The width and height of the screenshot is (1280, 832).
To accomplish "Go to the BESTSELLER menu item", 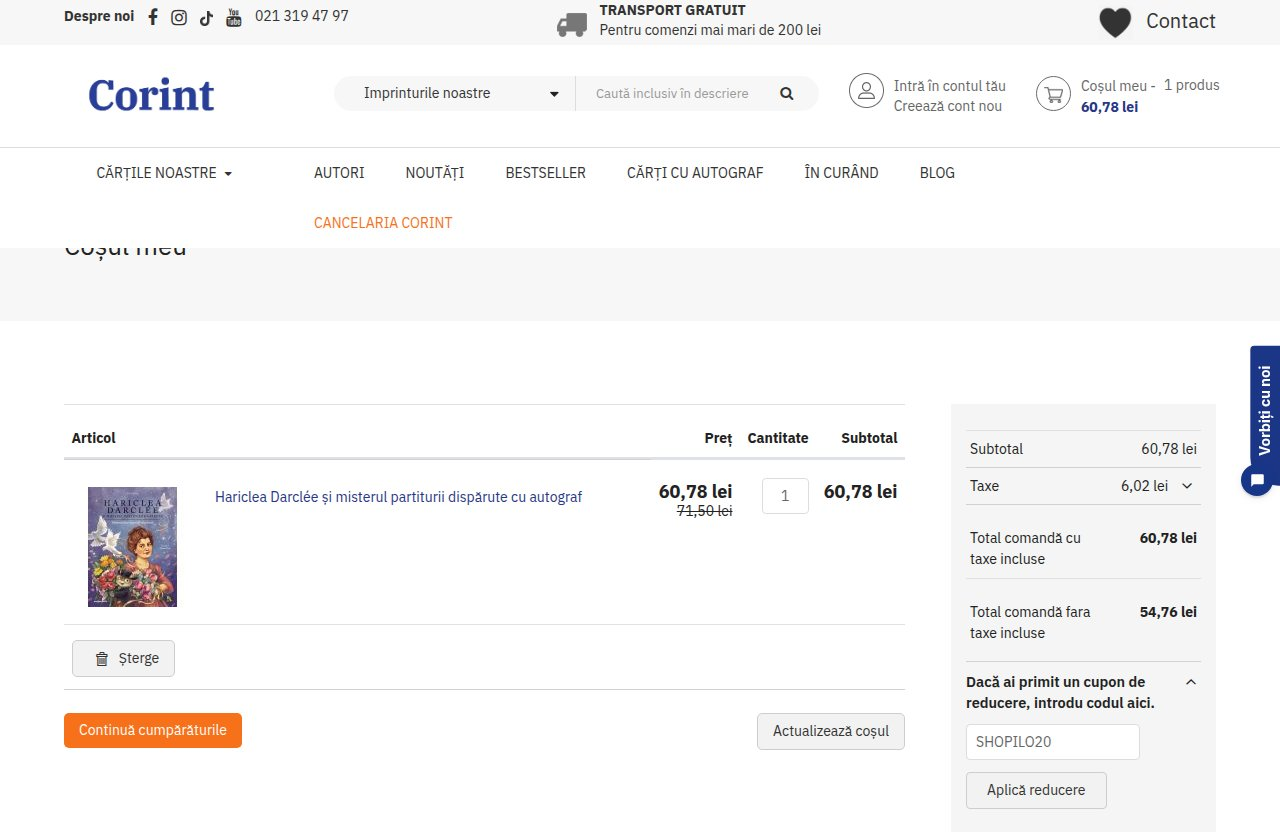I will click(546, 173).
